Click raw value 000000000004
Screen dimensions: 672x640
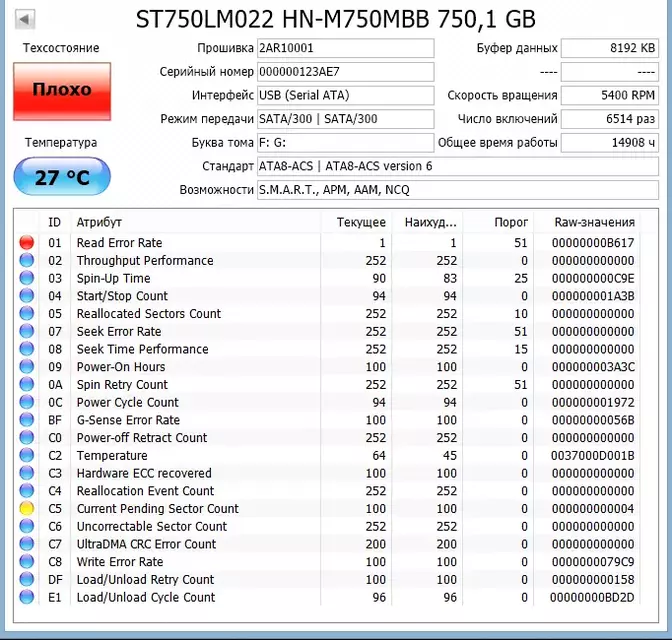click(593, 508)
